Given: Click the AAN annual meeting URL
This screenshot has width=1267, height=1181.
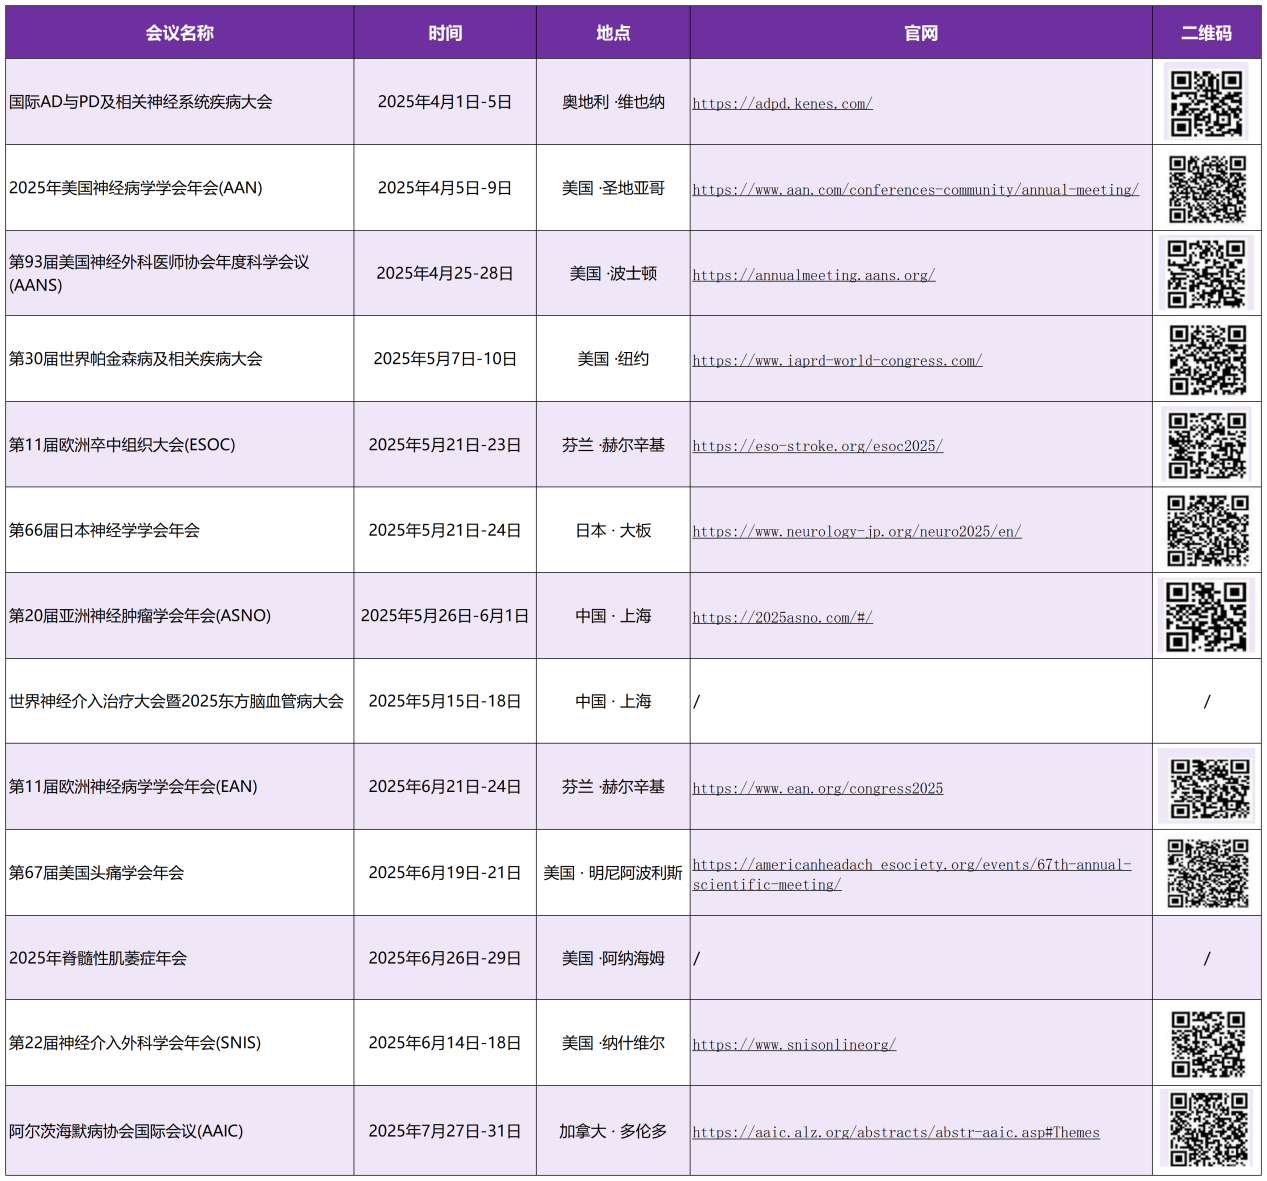Looking at the screenshot, I should click(x=915, y=189).
